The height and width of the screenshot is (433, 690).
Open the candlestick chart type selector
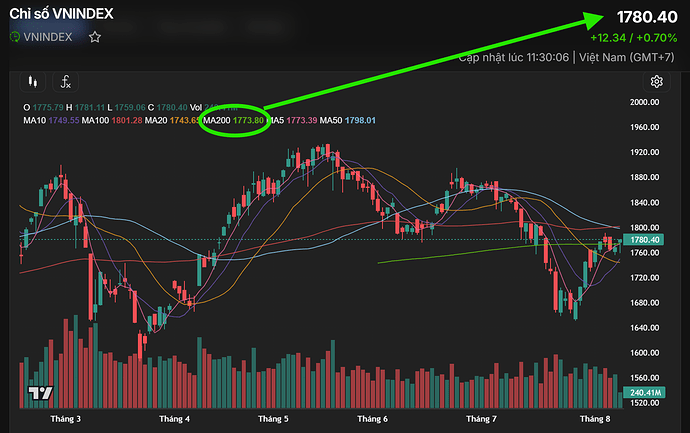point(33,82)
